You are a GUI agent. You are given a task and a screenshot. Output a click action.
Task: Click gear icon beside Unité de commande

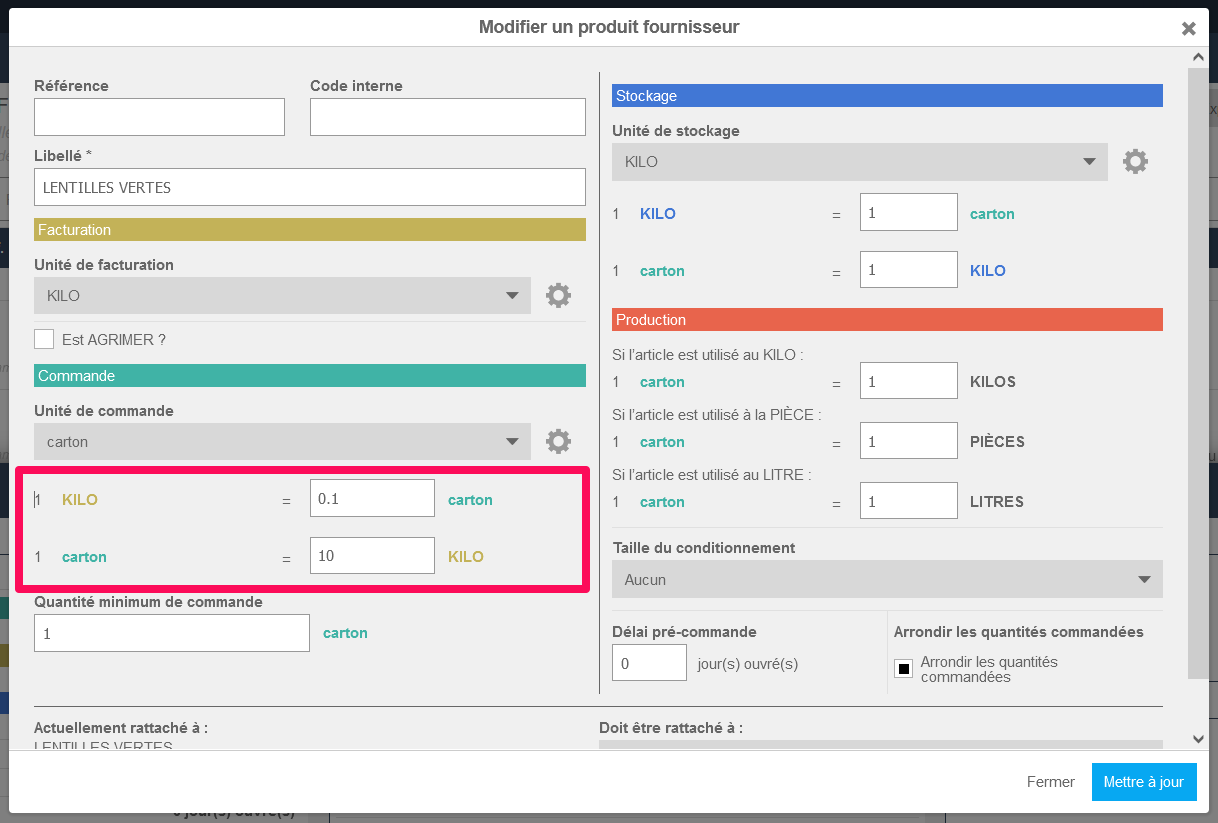click(558, 441)
